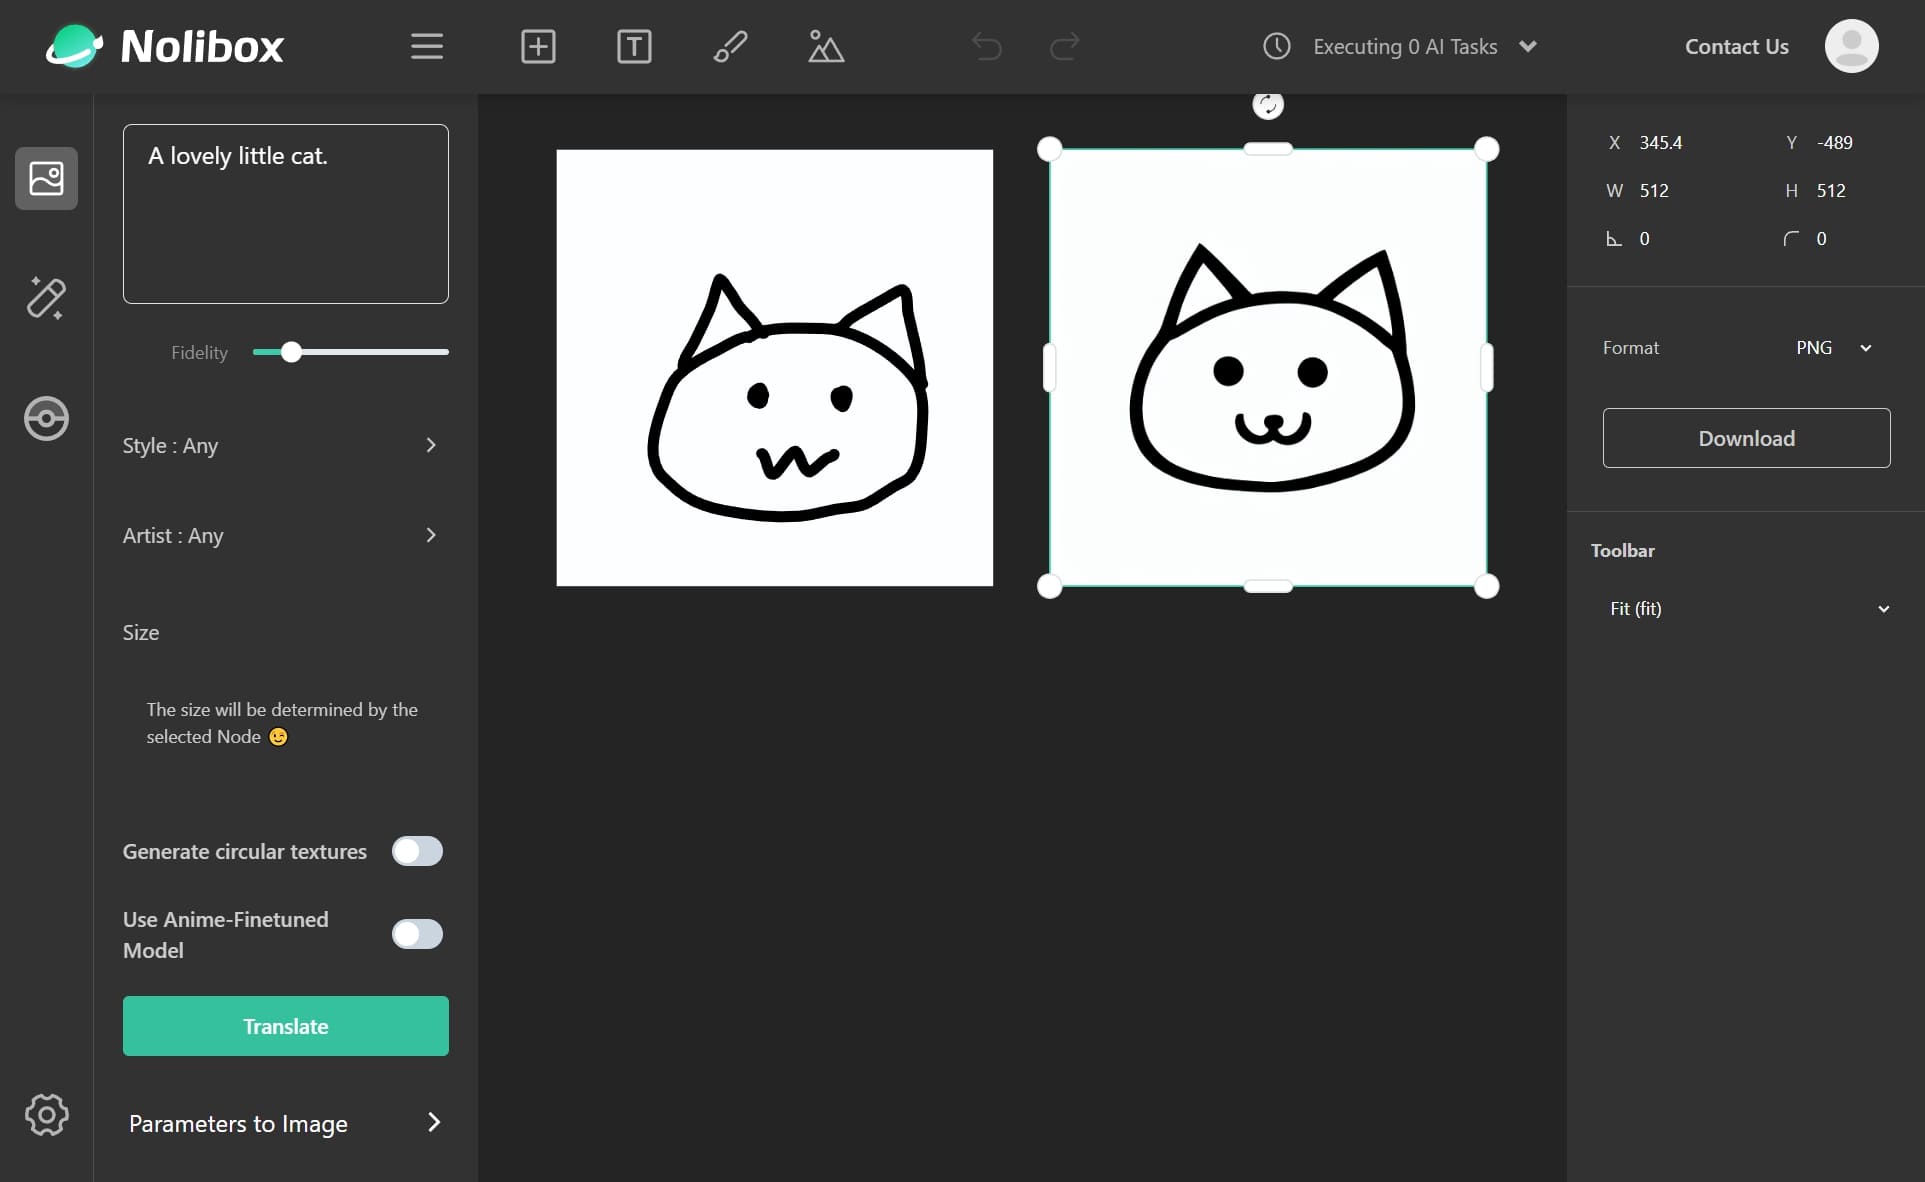
Task: Open the hamburger menu icon
Action: (427, 46)
